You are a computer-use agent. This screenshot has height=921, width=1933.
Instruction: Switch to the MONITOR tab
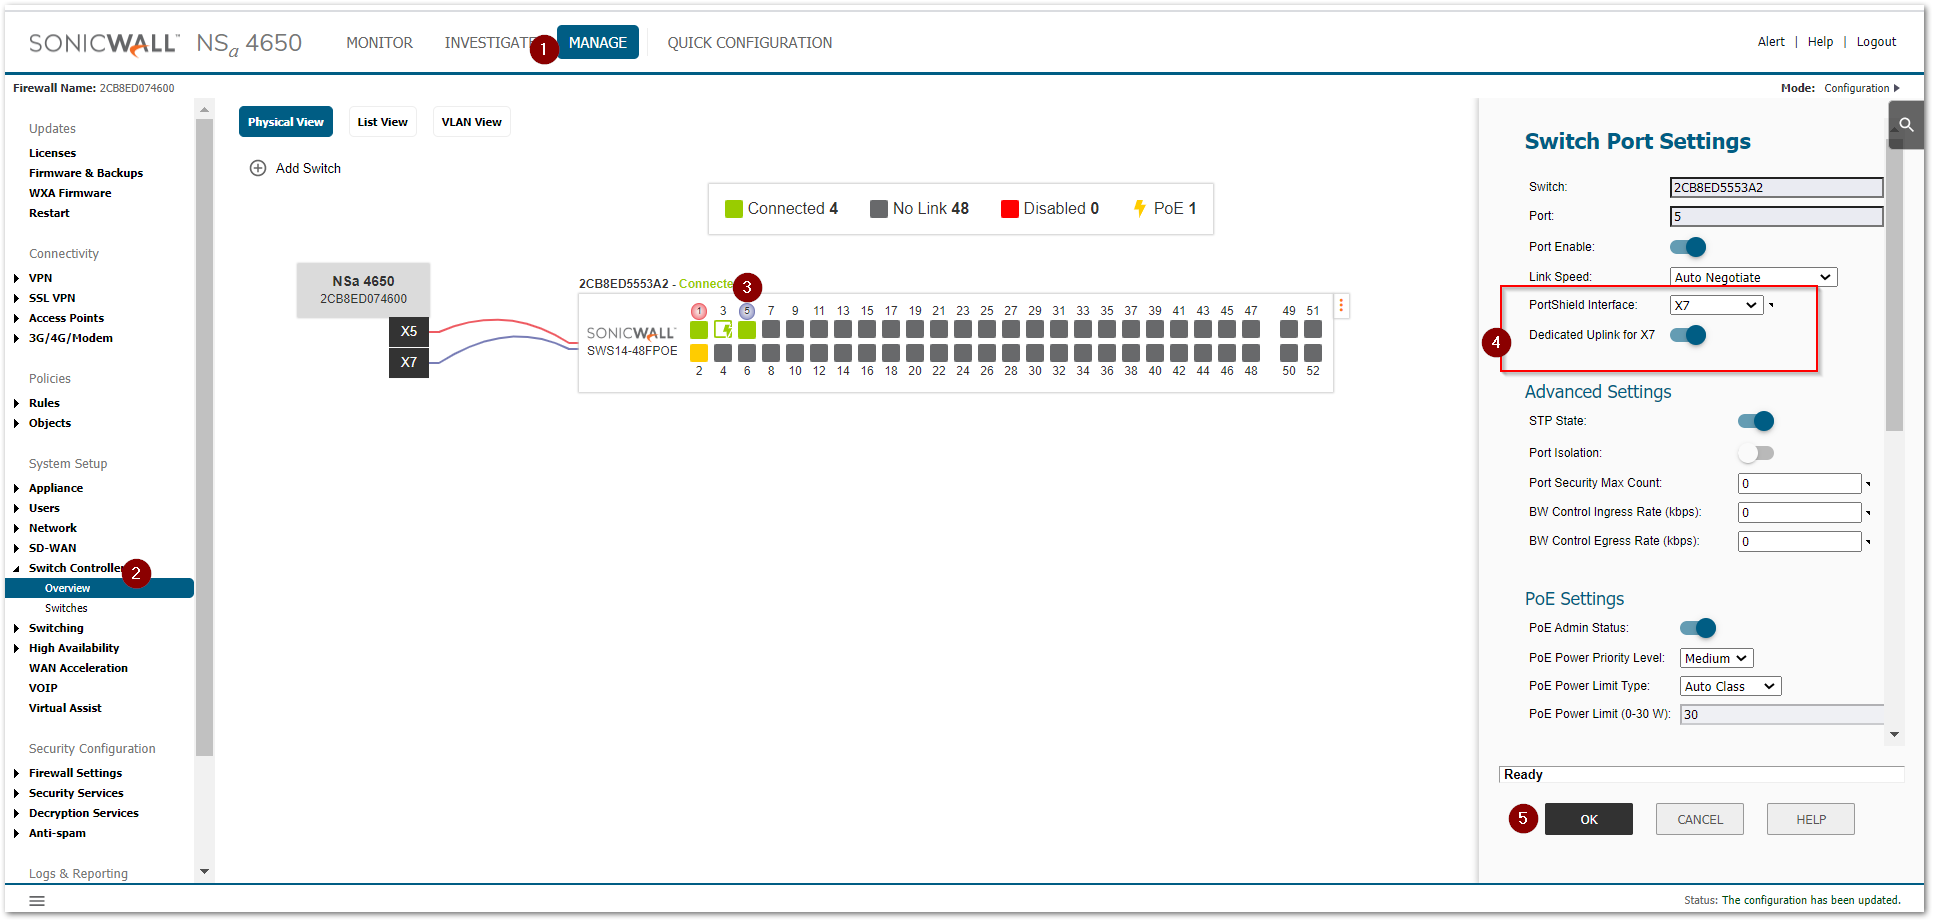379,43
